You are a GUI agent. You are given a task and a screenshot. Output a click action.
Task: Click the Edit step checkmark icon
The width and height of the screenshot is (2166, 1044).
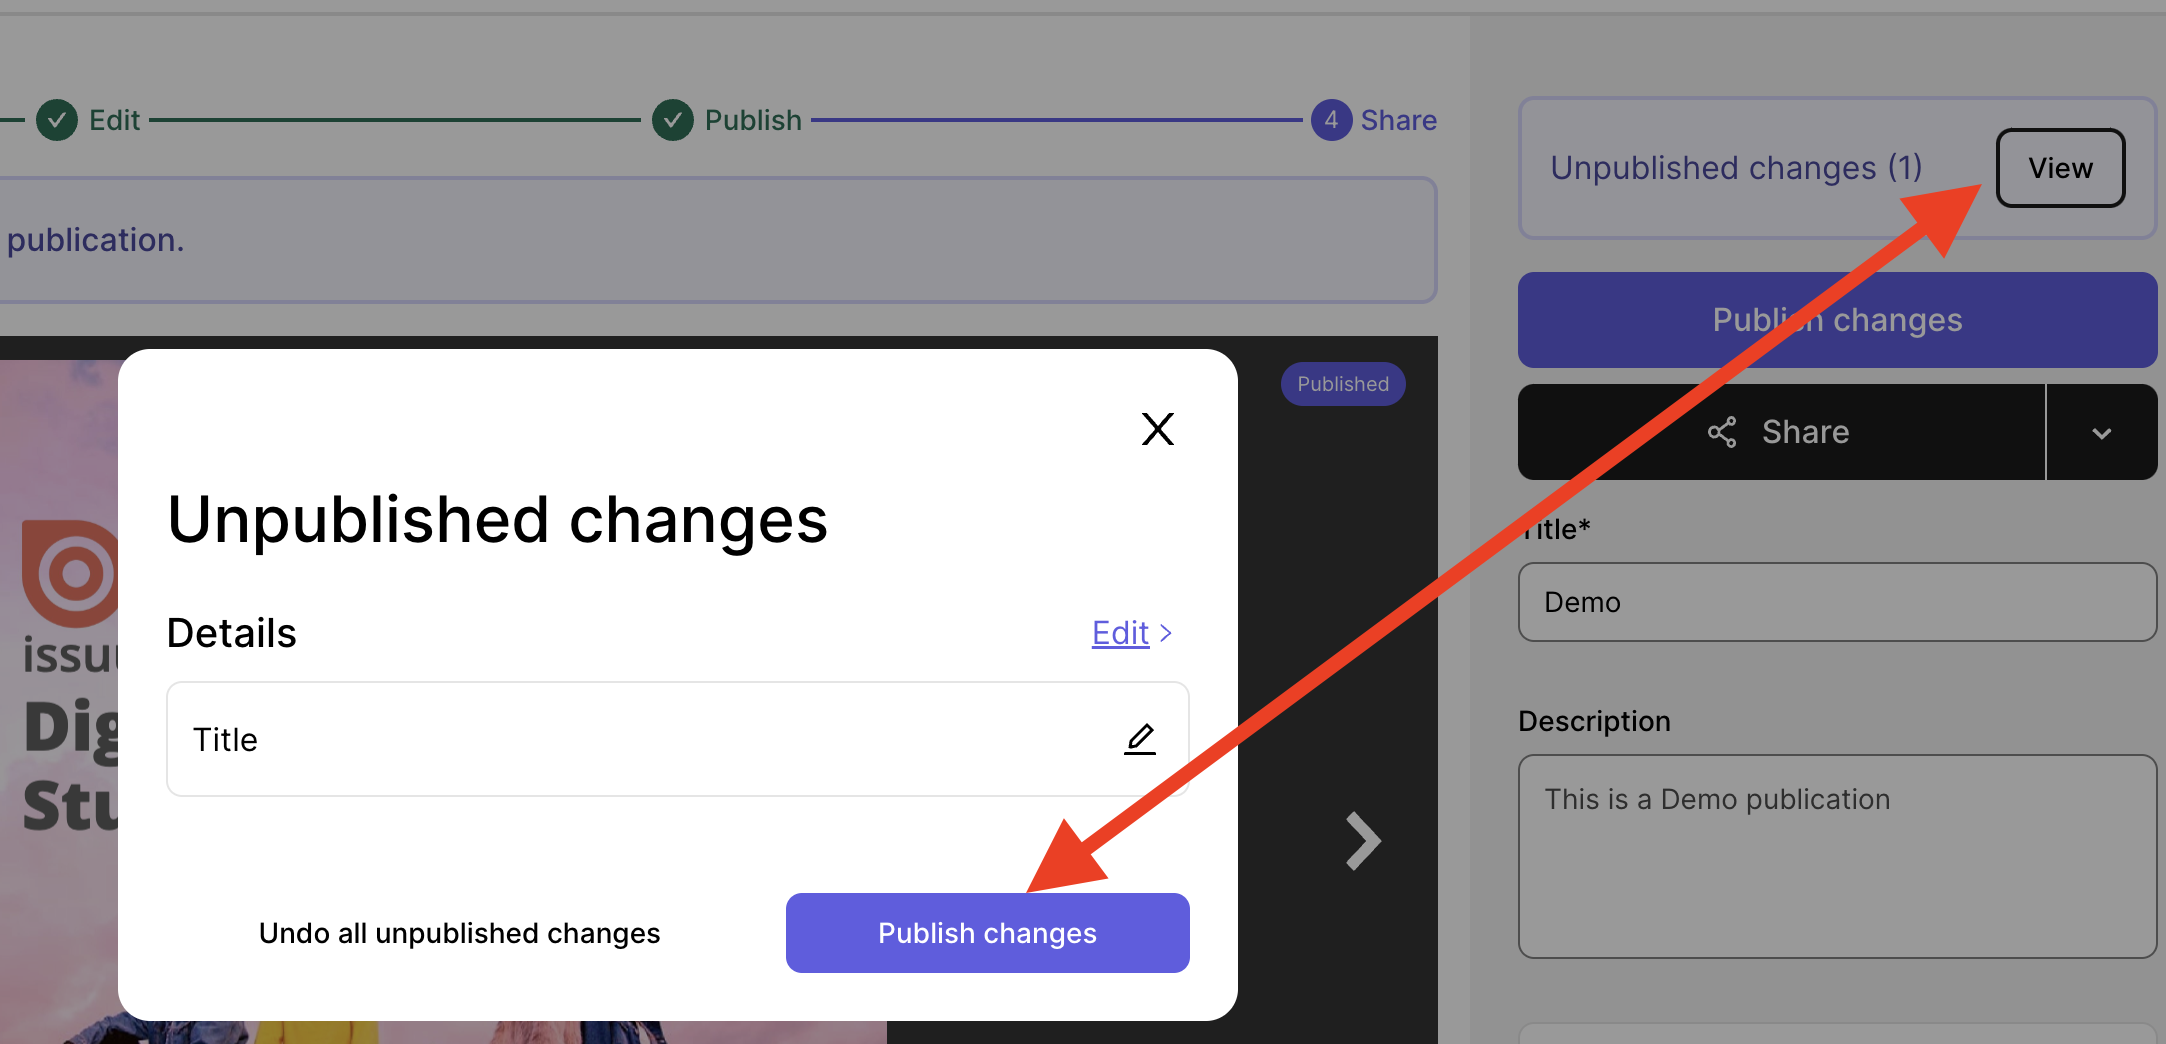click(57, 120)
